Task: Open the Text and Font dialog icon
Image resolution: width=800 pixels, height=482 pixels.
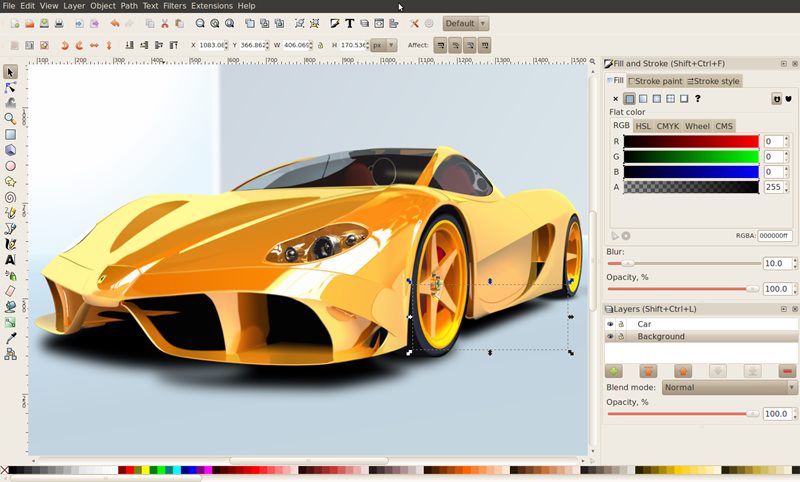Action: point(349,23)
